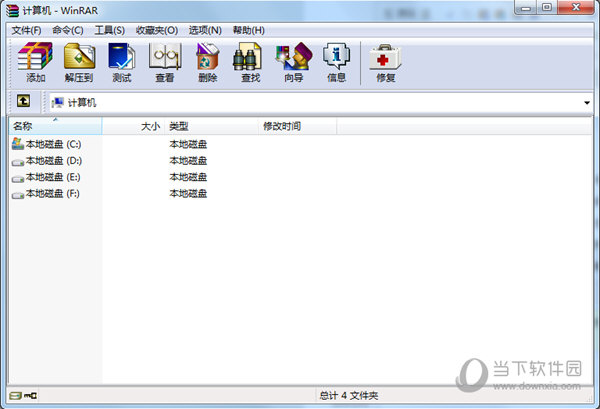Go up one folder level
The width and height of the screenshot is (600, 409).
click(22, 102)
